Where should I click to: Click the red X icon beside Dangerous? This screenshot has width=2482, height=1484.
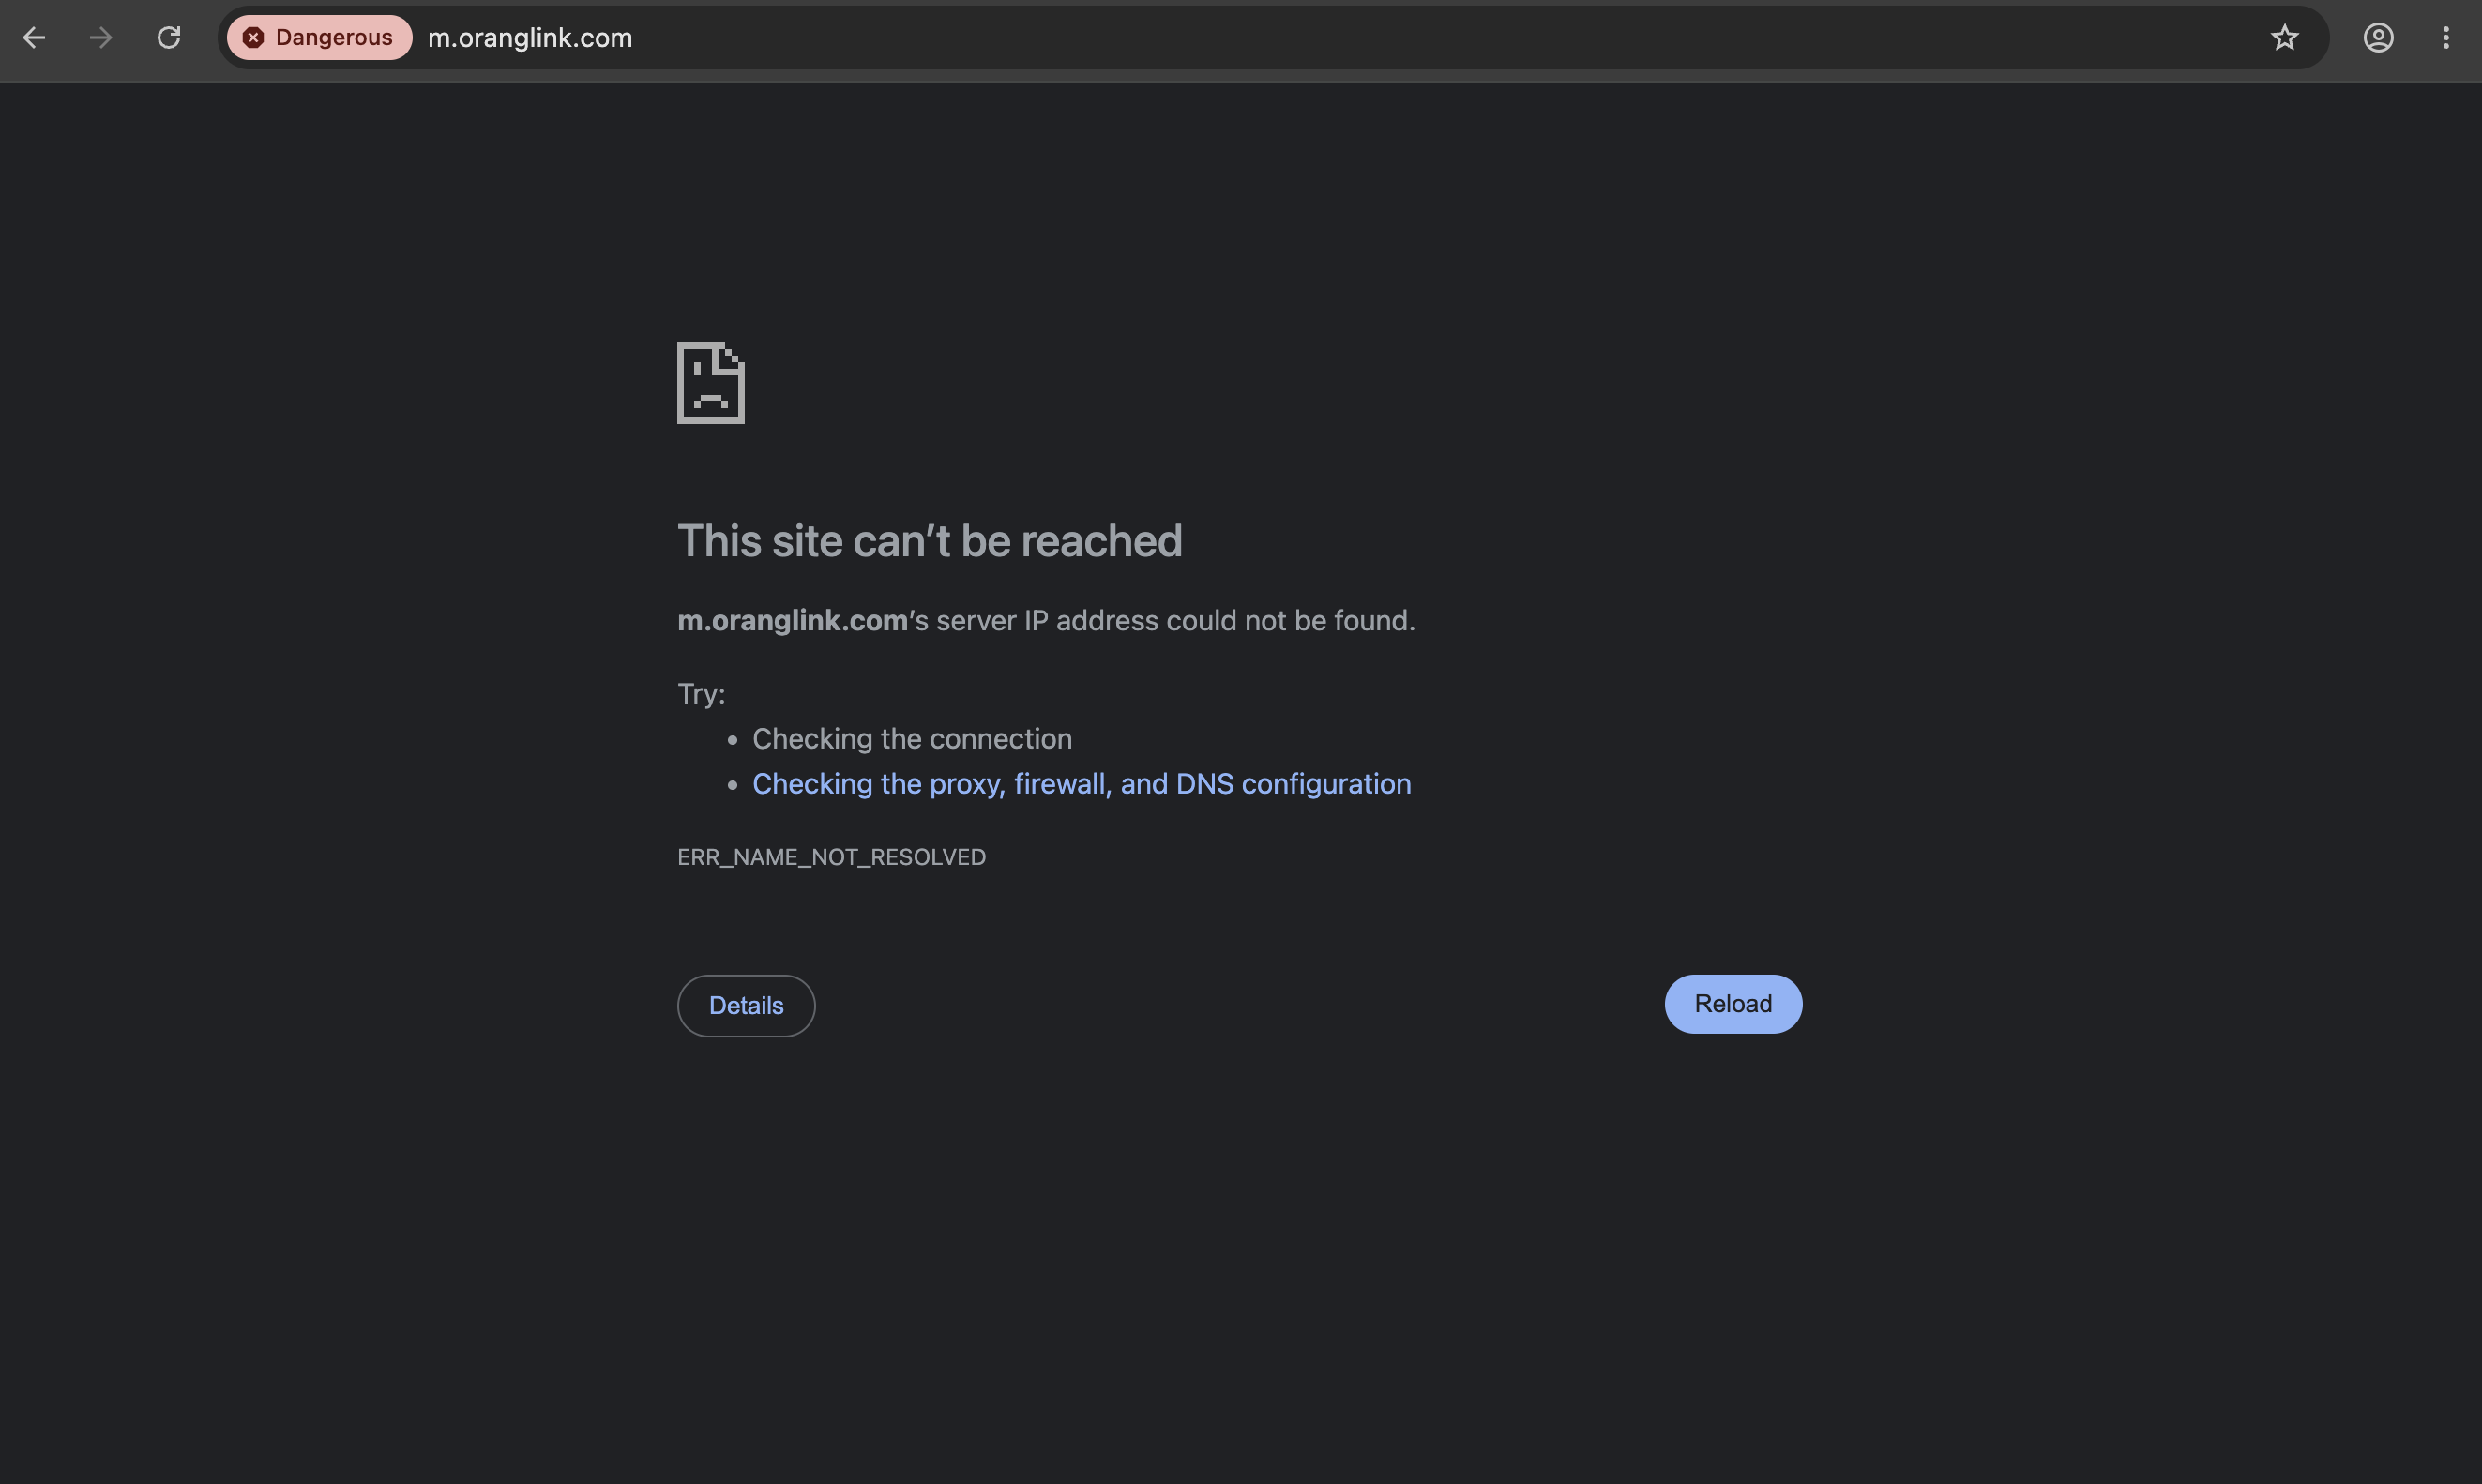tap(253, 38)
